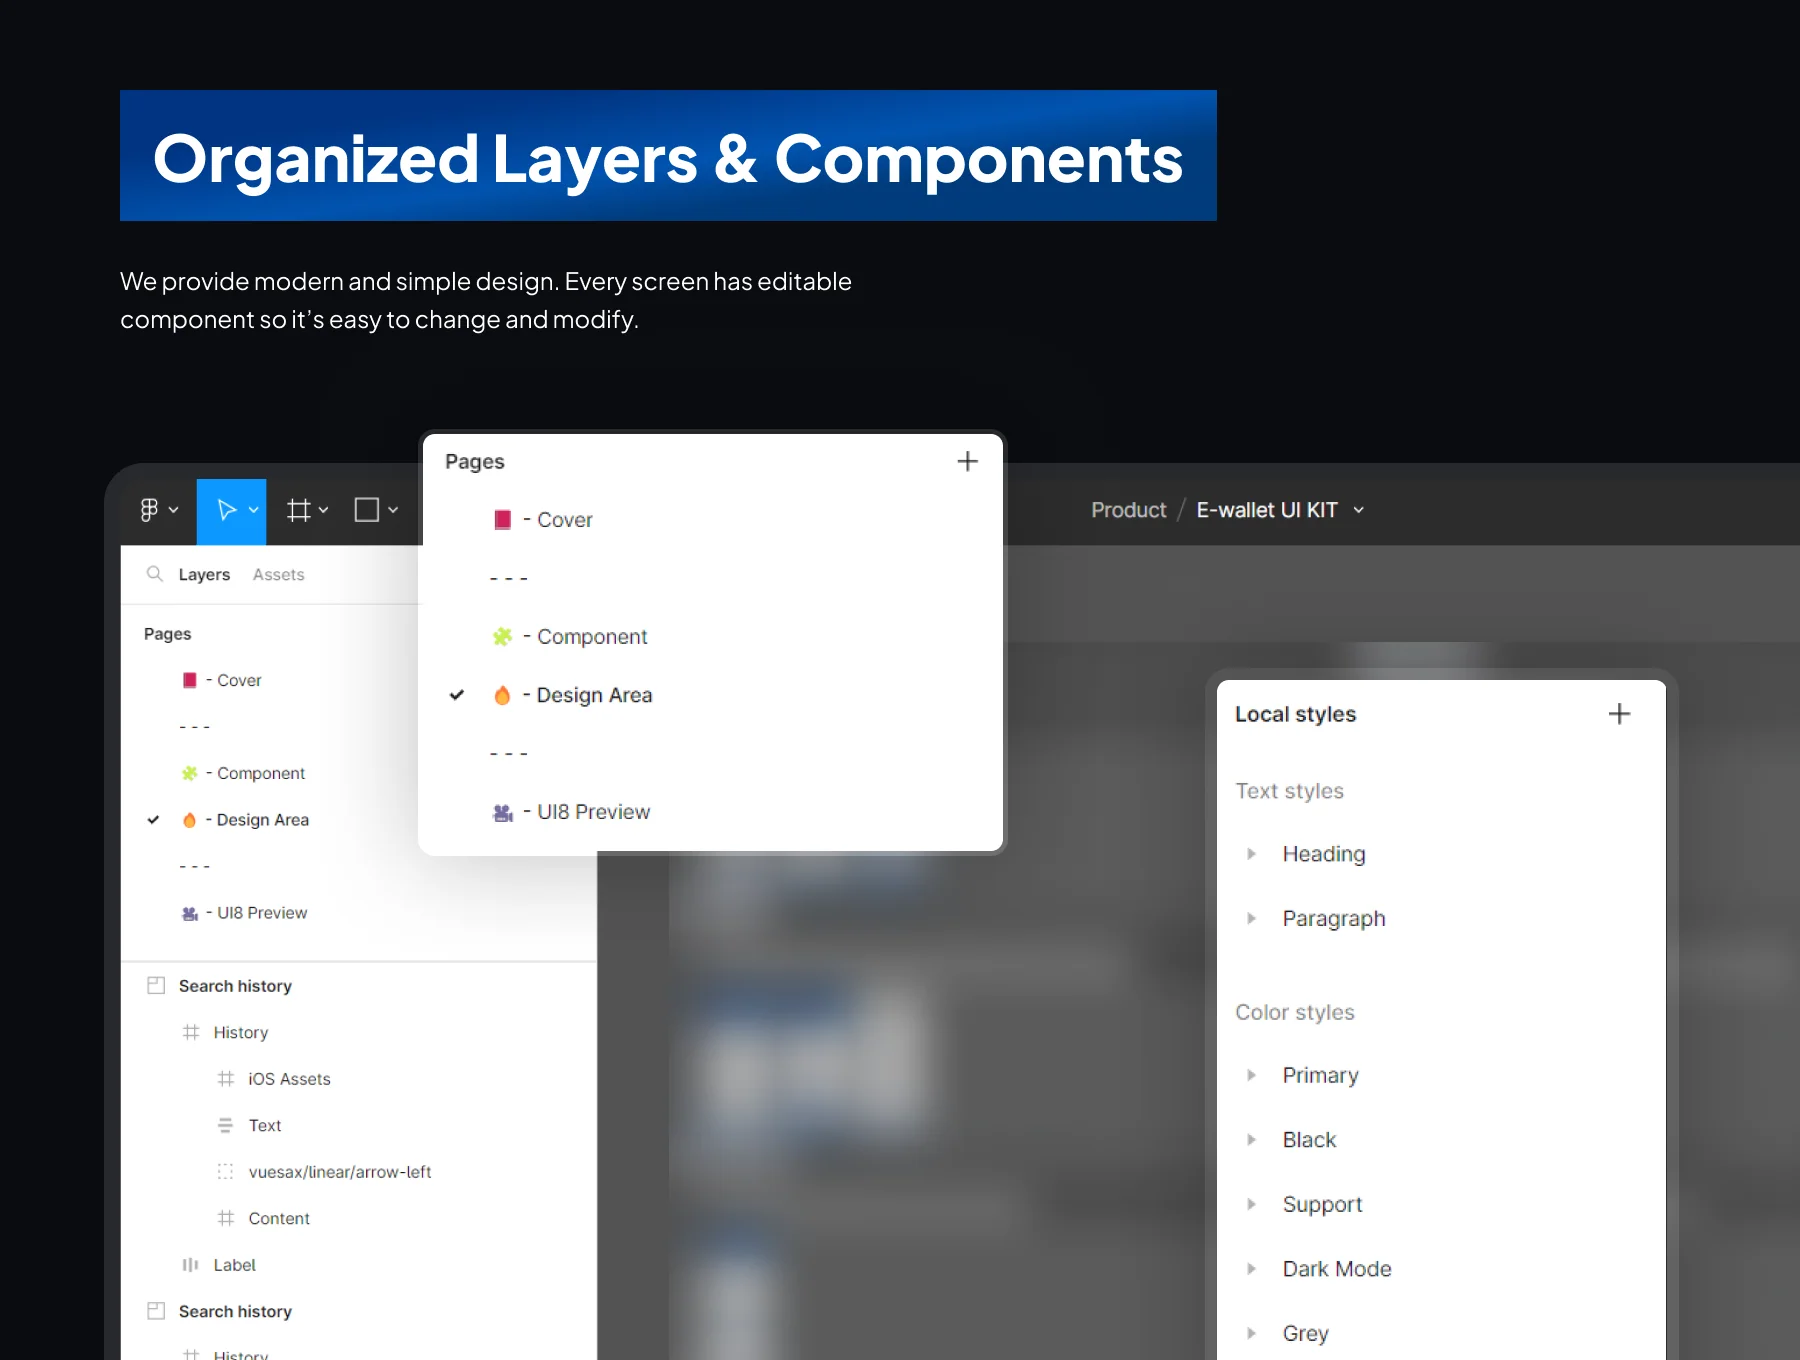Expand Heading text styles

(x=1251, y=854)
